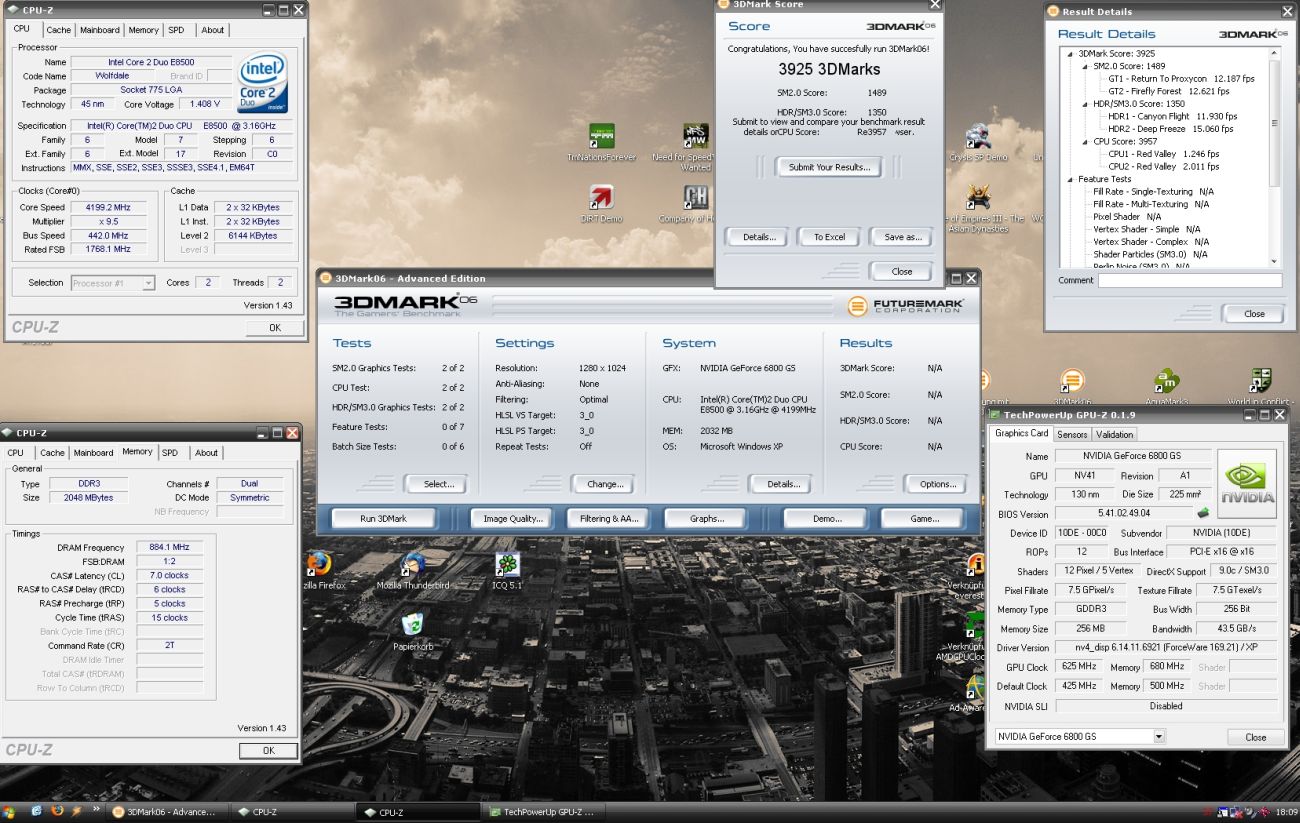
Task: Collapse the 3DMark Score tree node
Action: point(1071,54)
